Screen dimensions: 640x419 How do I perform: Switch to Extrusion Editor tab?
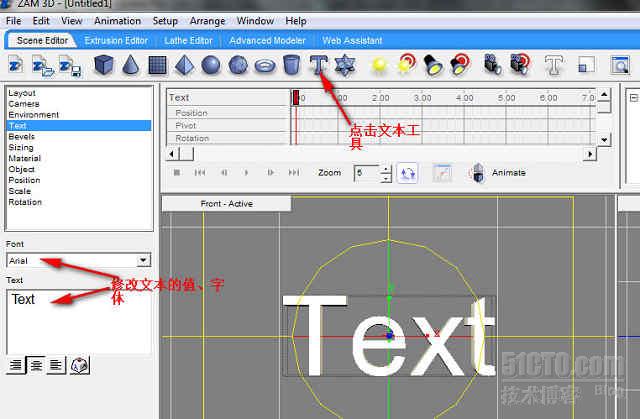coord(116,41)
